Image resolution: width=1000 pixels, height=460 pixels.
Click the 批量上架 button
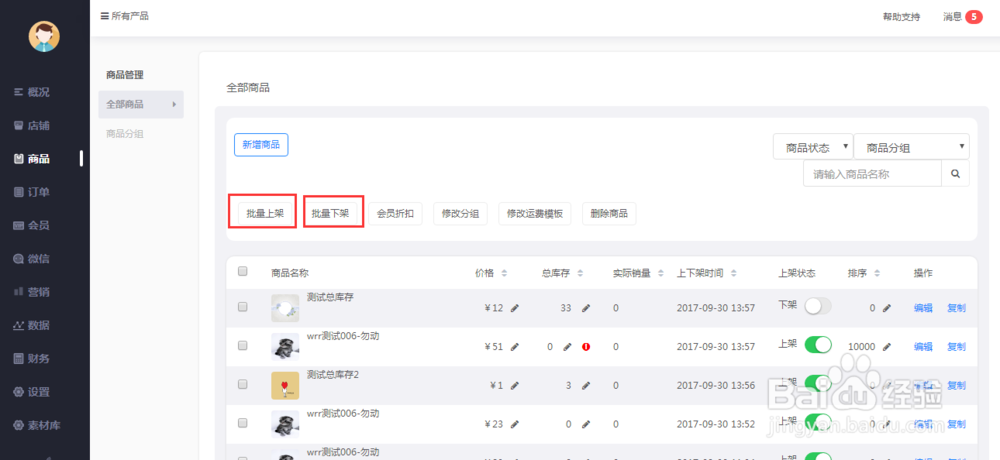[265, 214]
